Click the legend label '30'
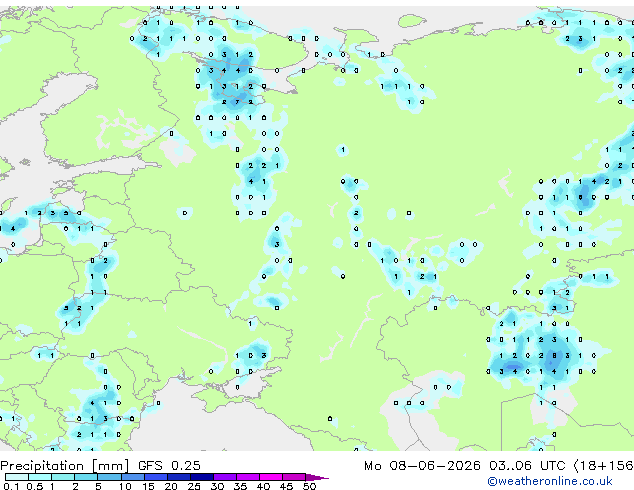This screenshot has height=490, width=634. pyautogui.click(x=217, y=486)
